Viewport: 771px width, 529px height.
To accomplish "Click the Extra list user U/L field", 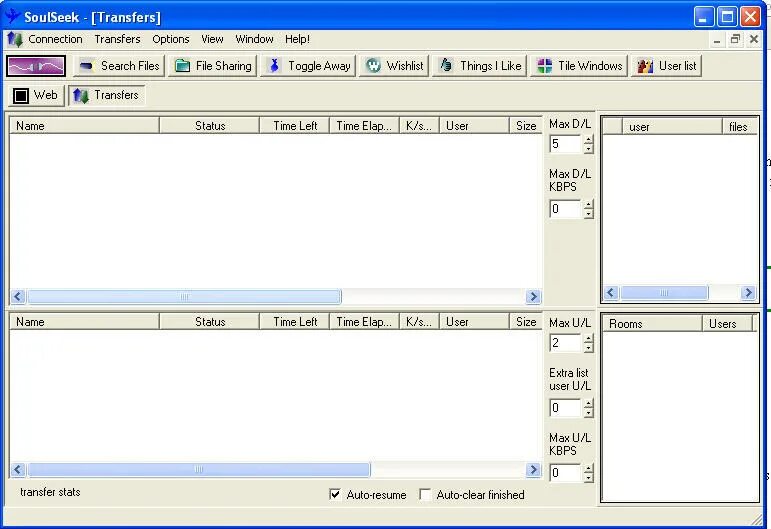I will click(566, 408).
